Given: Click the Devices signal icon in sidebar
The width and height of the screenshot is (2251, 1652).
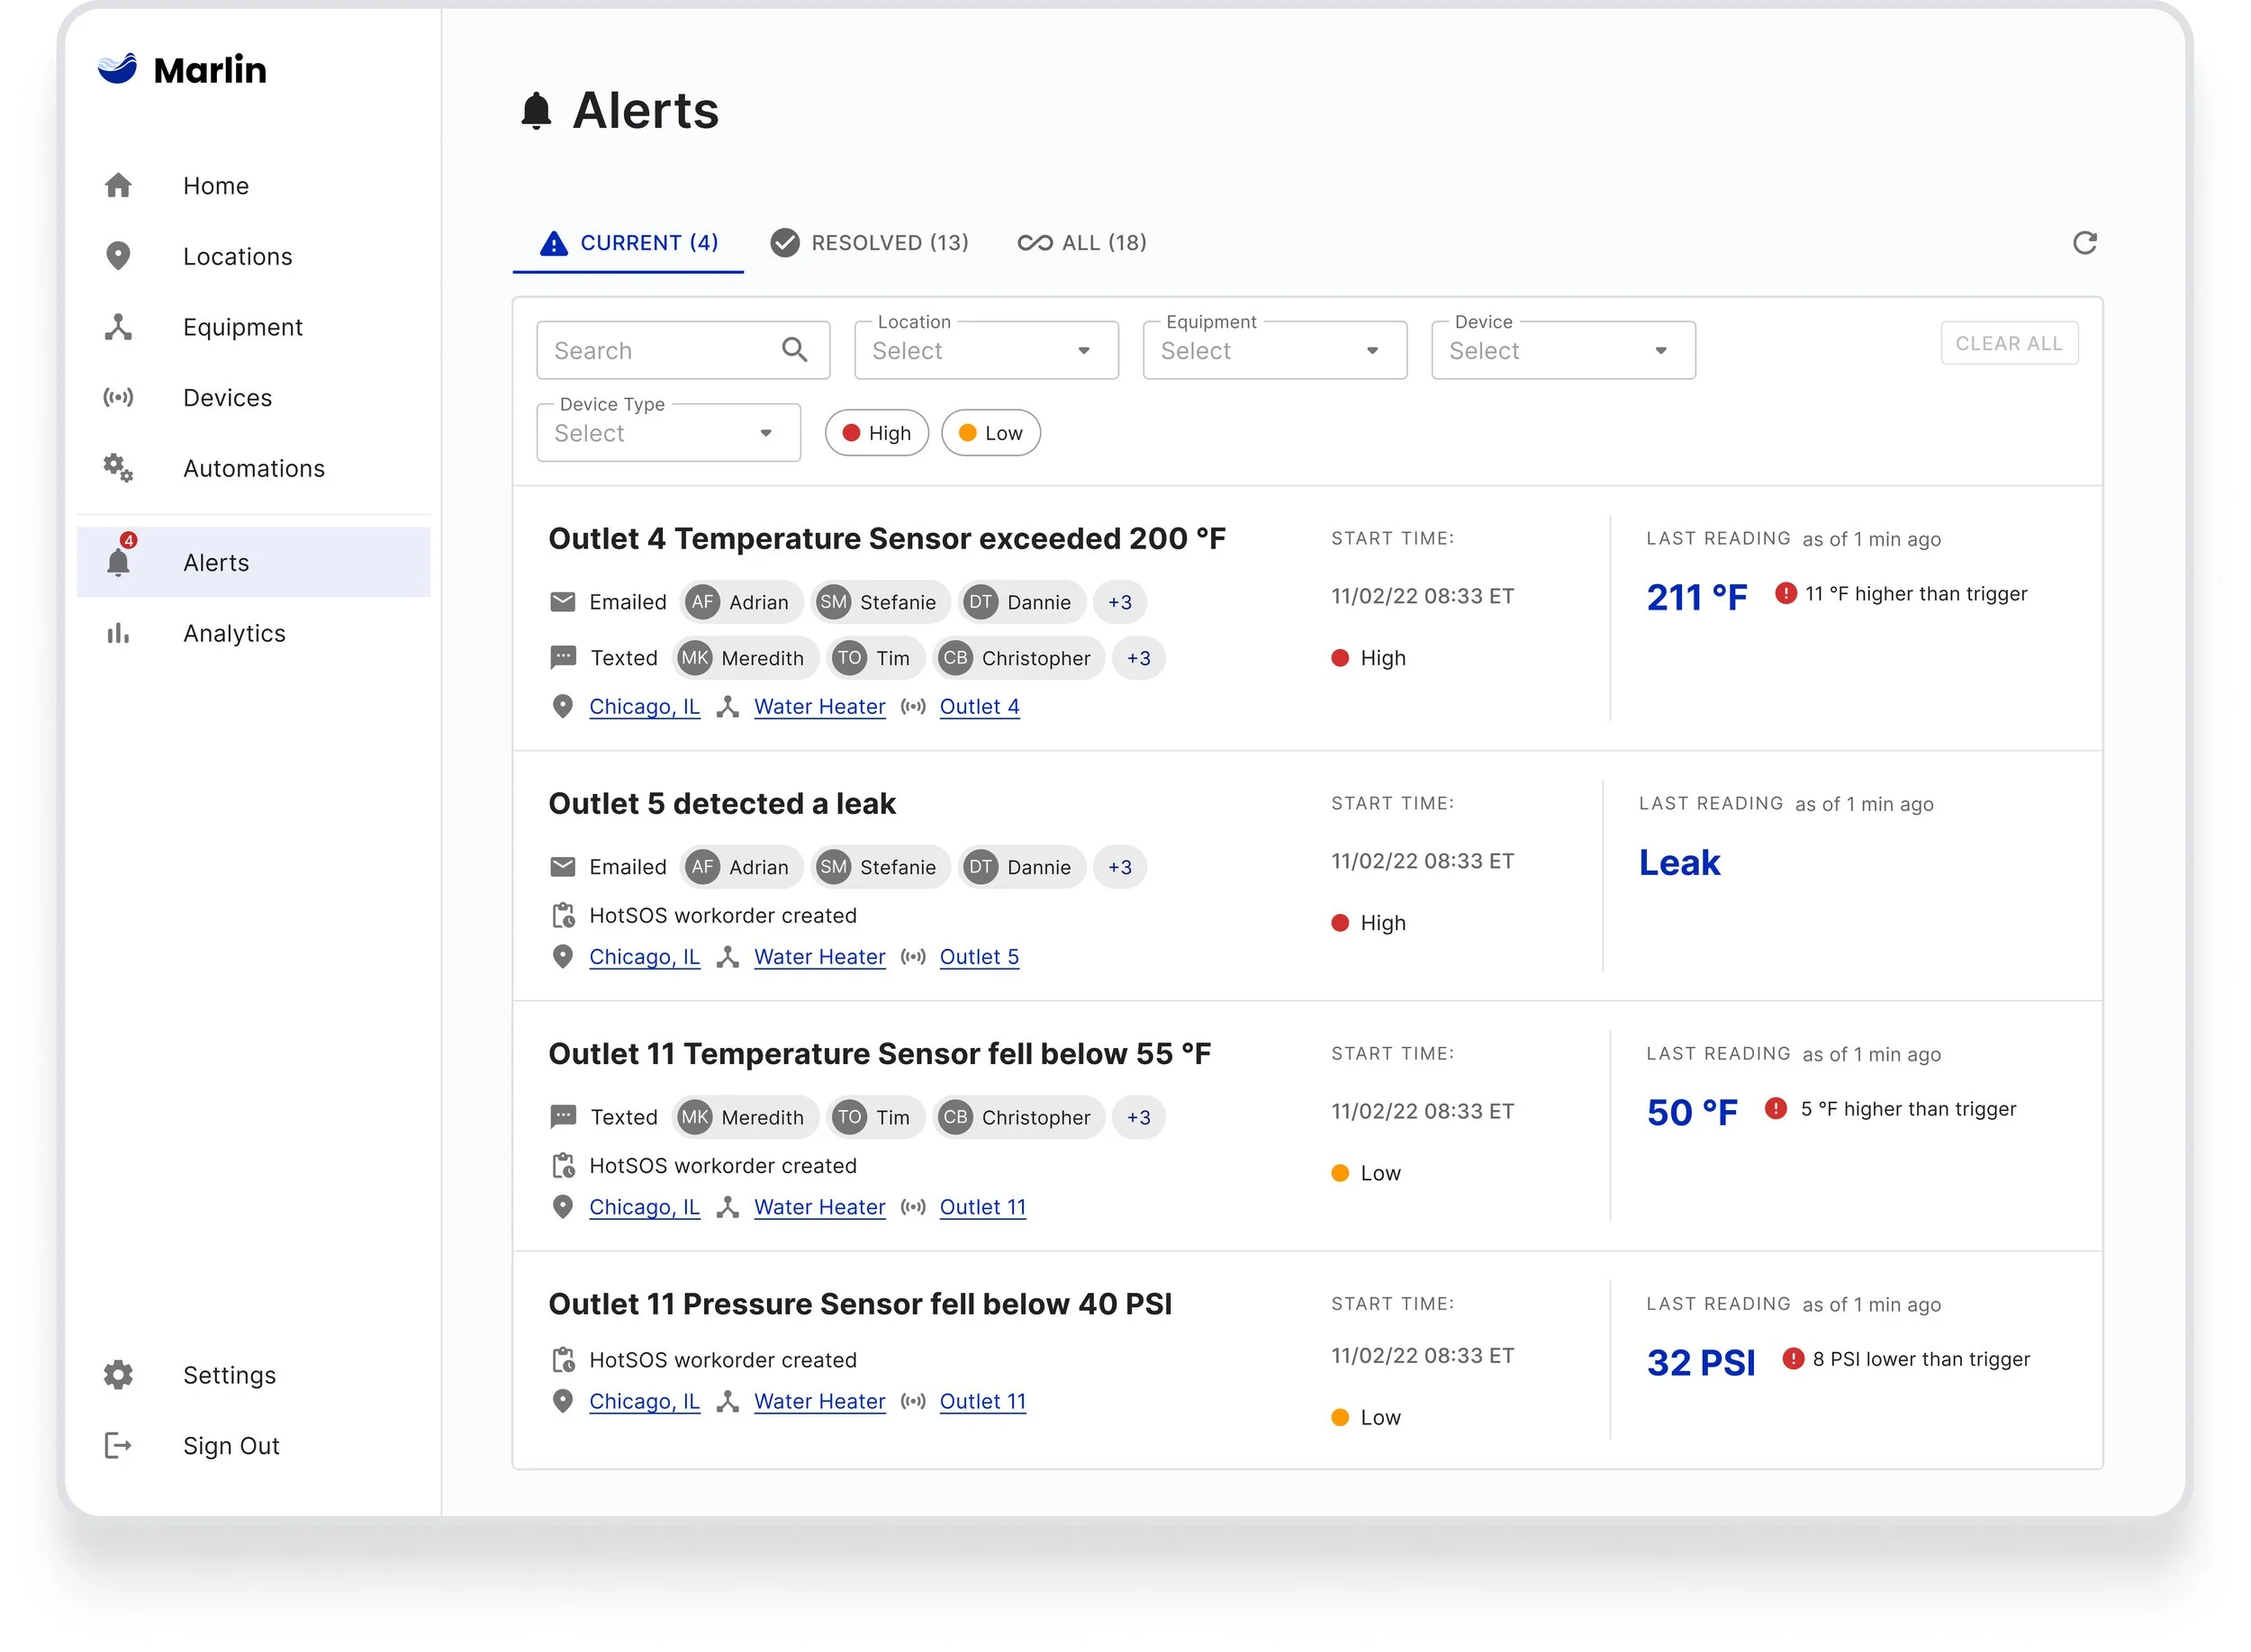Looking at the screenshot, I should point(118,398).
